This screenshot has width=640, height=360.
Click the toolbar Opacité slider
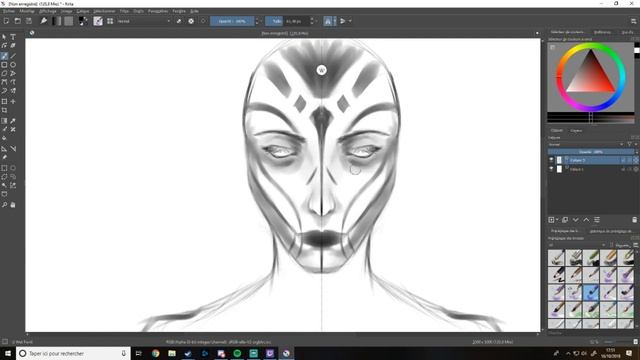(x=232, y=21)
